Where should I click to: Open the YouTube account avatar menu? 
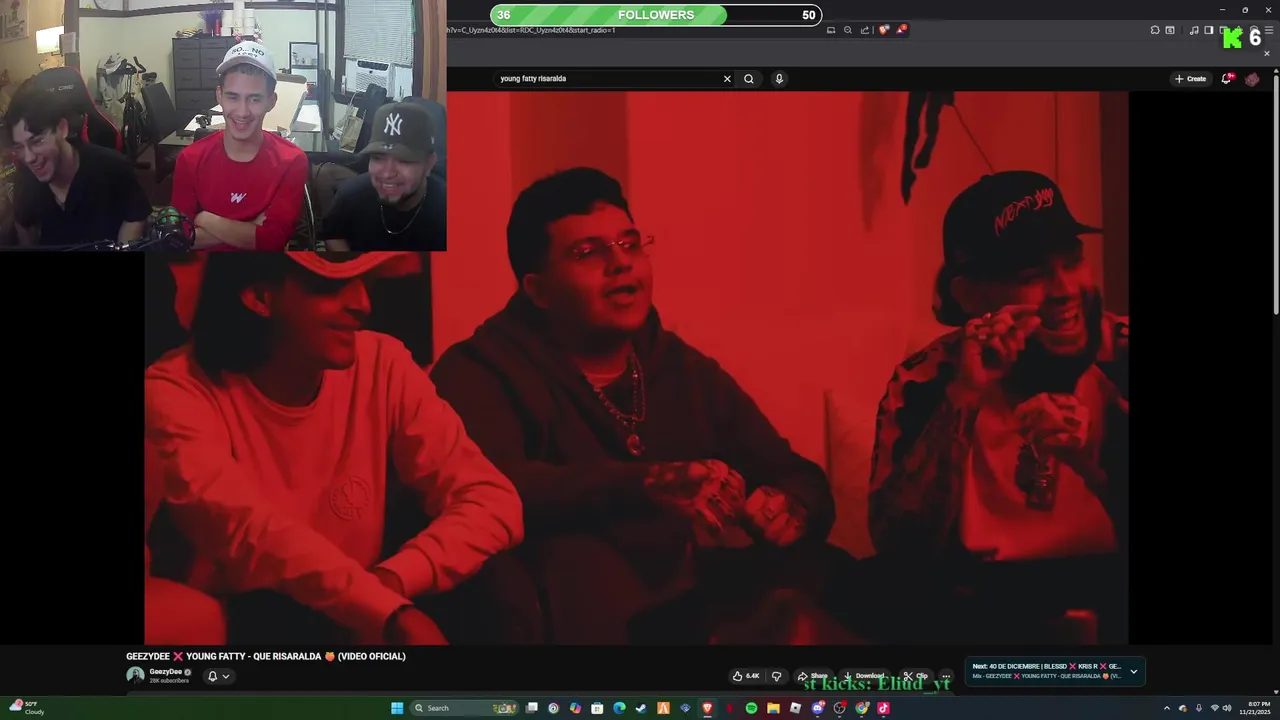(1252, 79)
